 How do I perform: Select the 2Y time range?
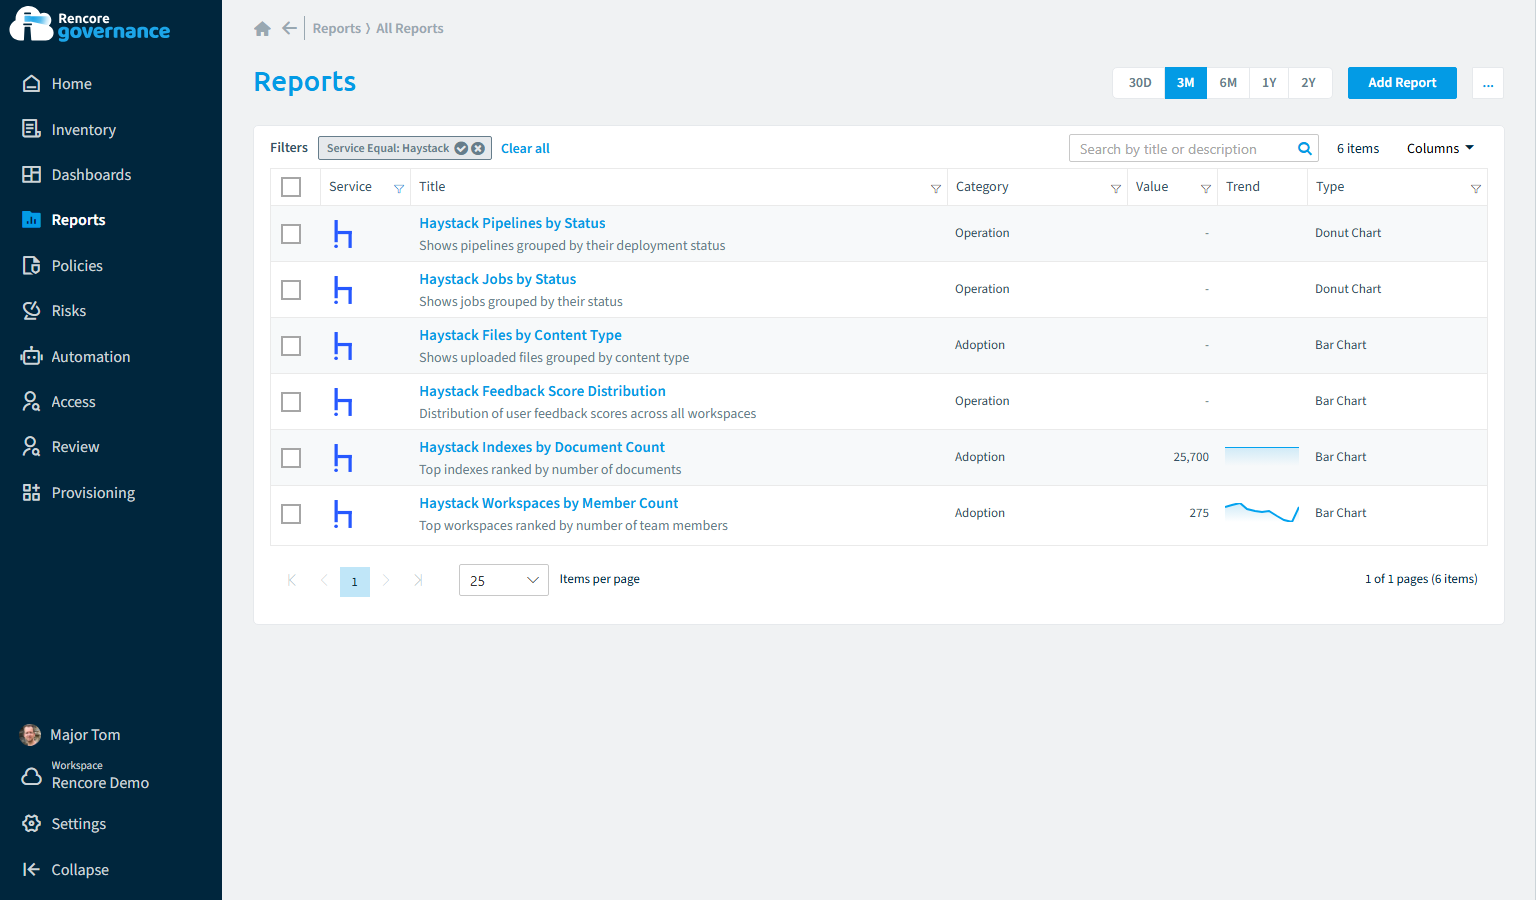click(1309, 83)
